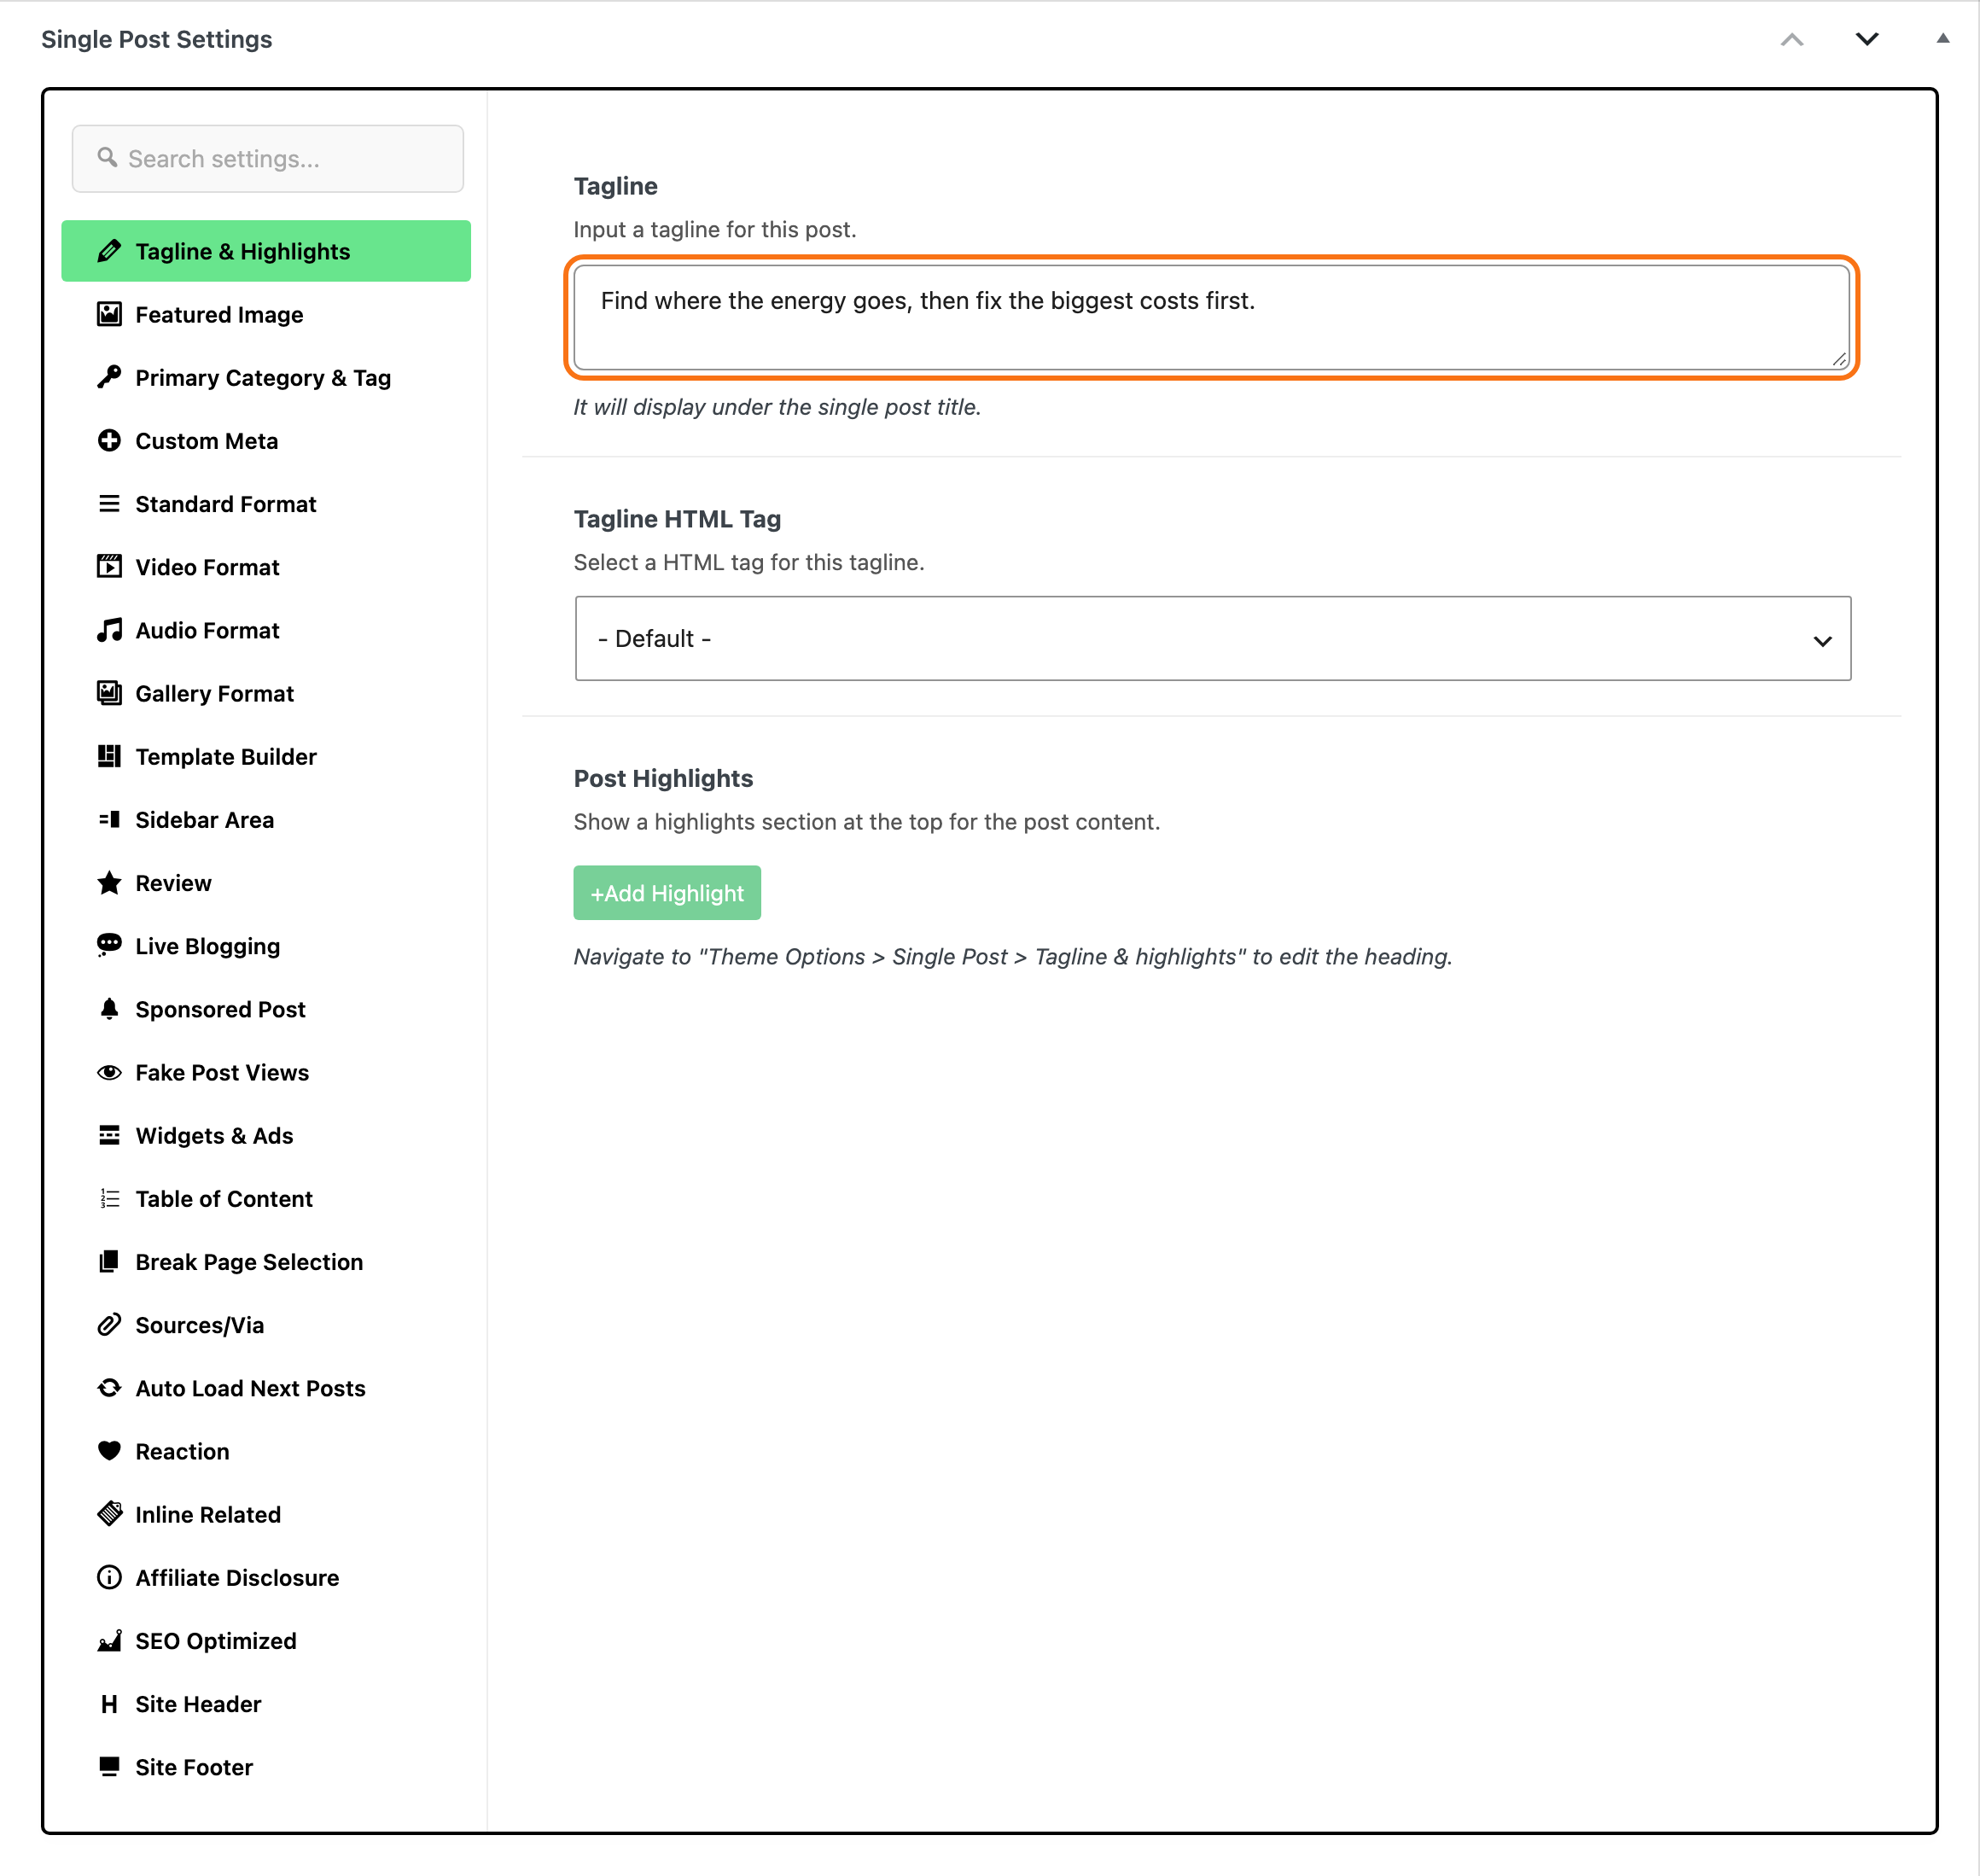Click the music note icon for Audio Format
The image size is (1980, 1876).
pos(109,630)
